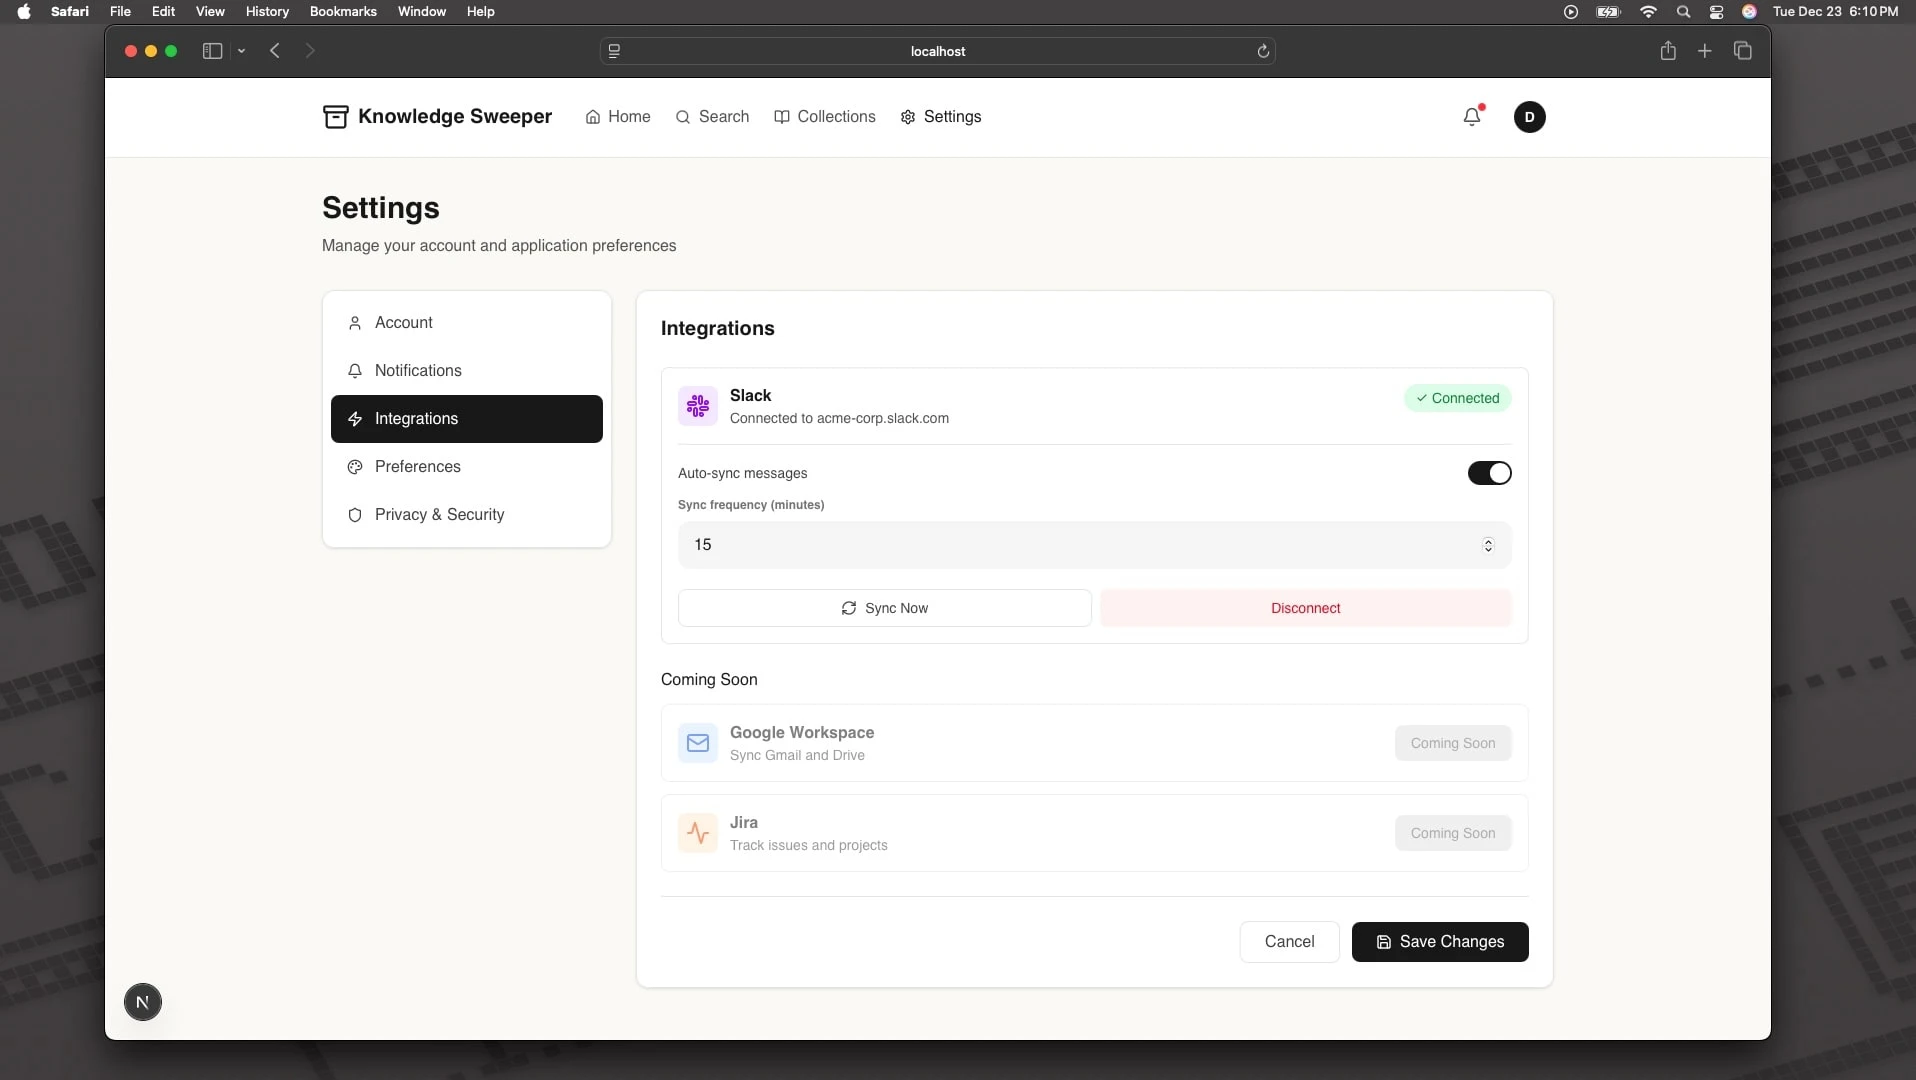Screen dimensions: 1916x1080
Task: Open Safari sidebar dropdown chevron
Action: click(241, 51)
